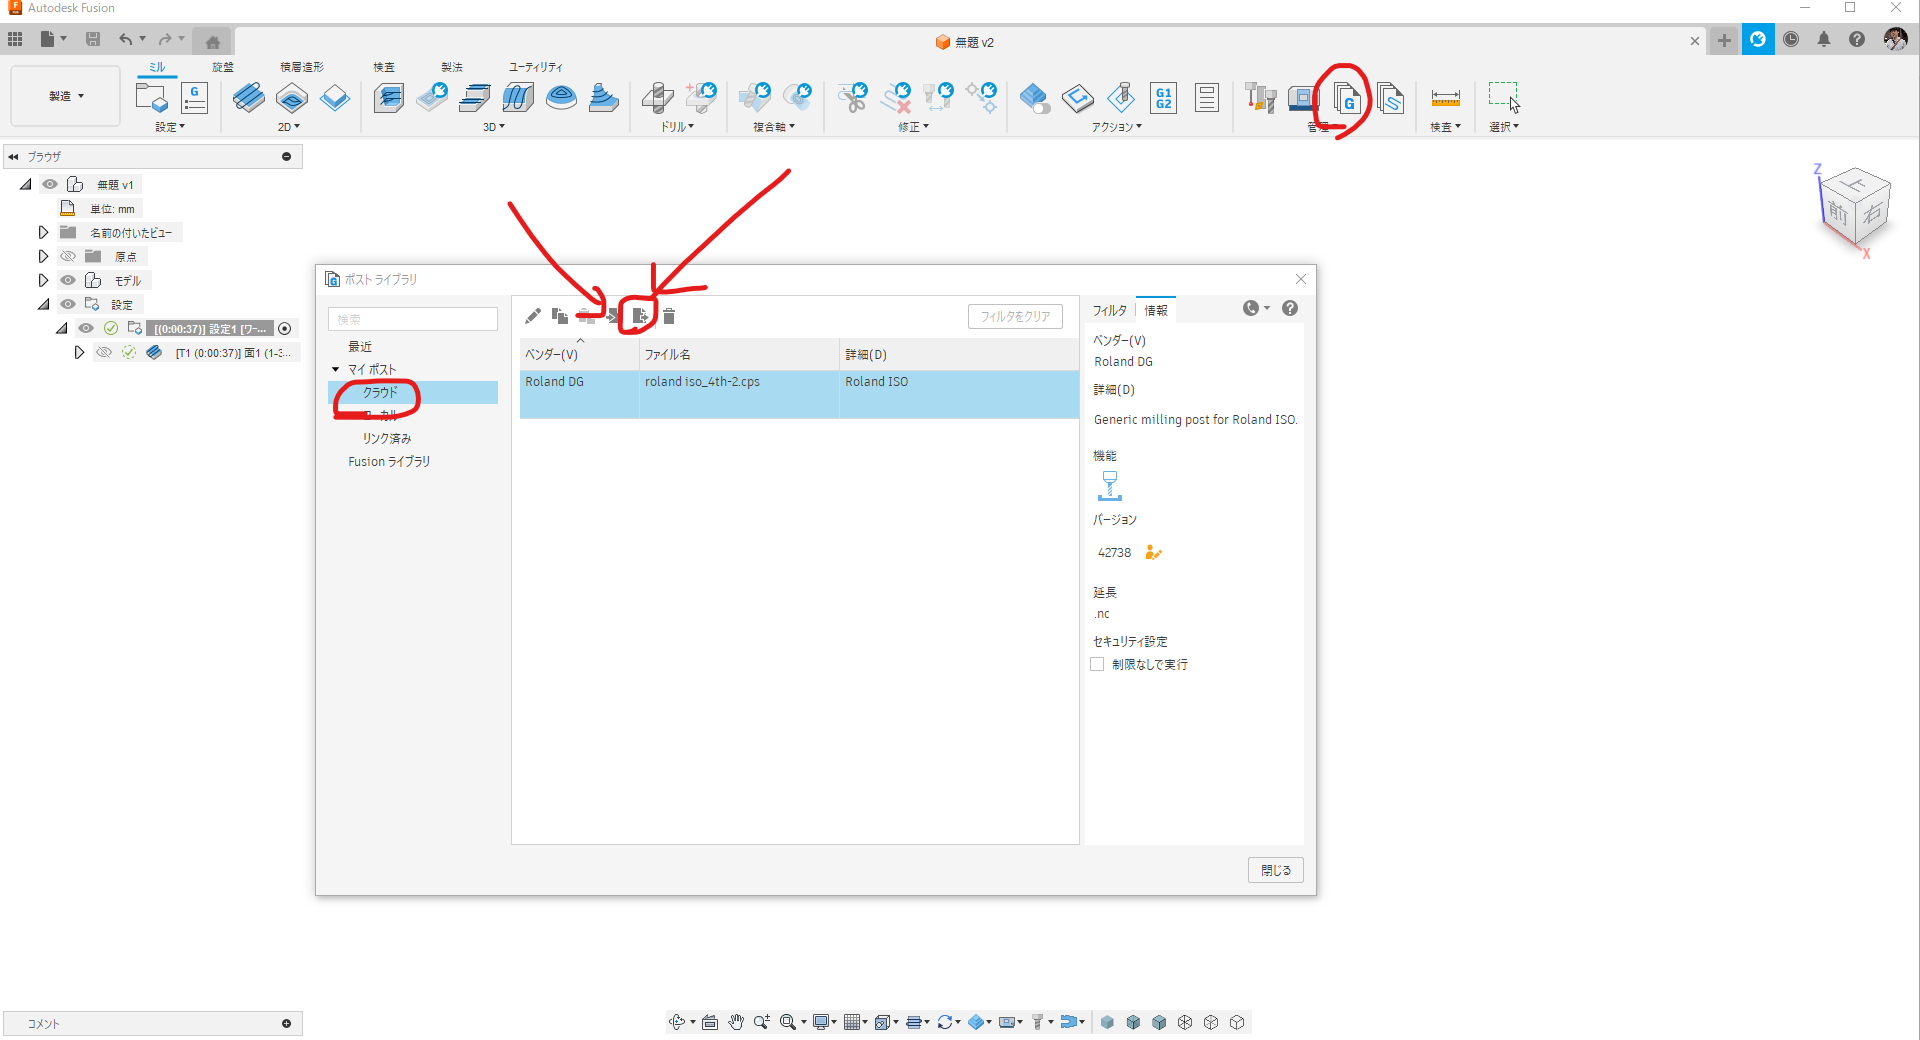Image resolution: width=1920 pixels, height=1040 pixels.
Task: Switch to the ユーティリティ utilities tab
Action: click(536, 67)
